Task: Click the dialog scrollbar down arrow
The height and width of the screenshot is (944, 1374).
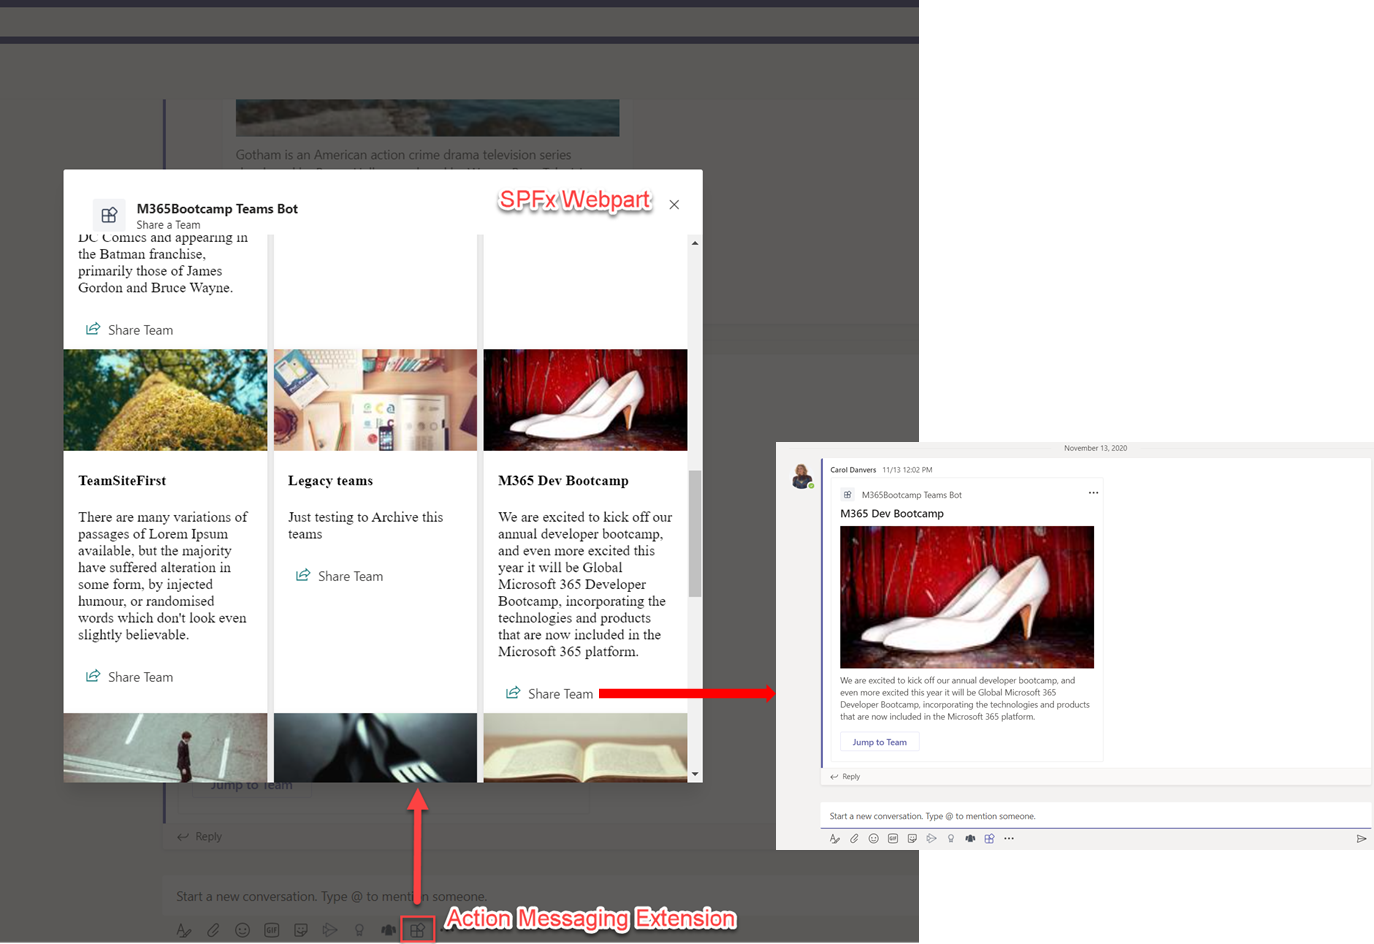Action: (695, 774)
